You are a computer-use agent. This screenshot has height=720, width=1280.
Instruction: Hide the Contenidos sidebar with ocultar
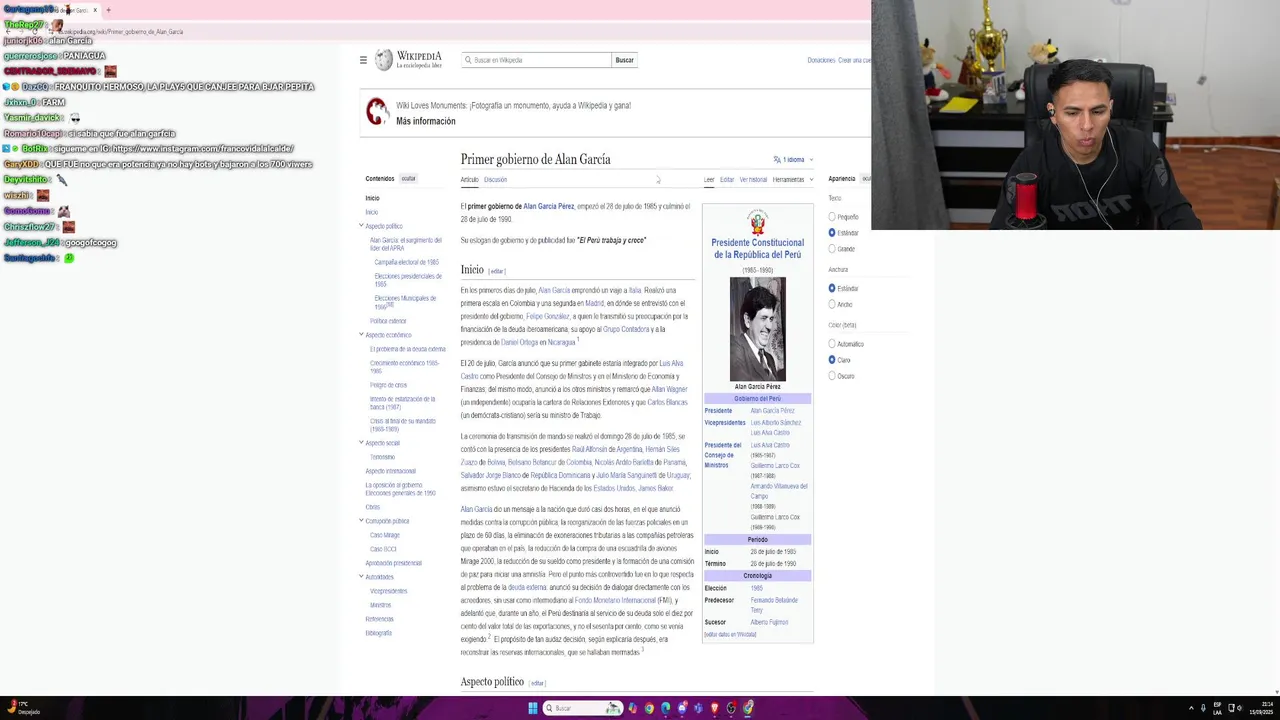click(x=408, y=179)
